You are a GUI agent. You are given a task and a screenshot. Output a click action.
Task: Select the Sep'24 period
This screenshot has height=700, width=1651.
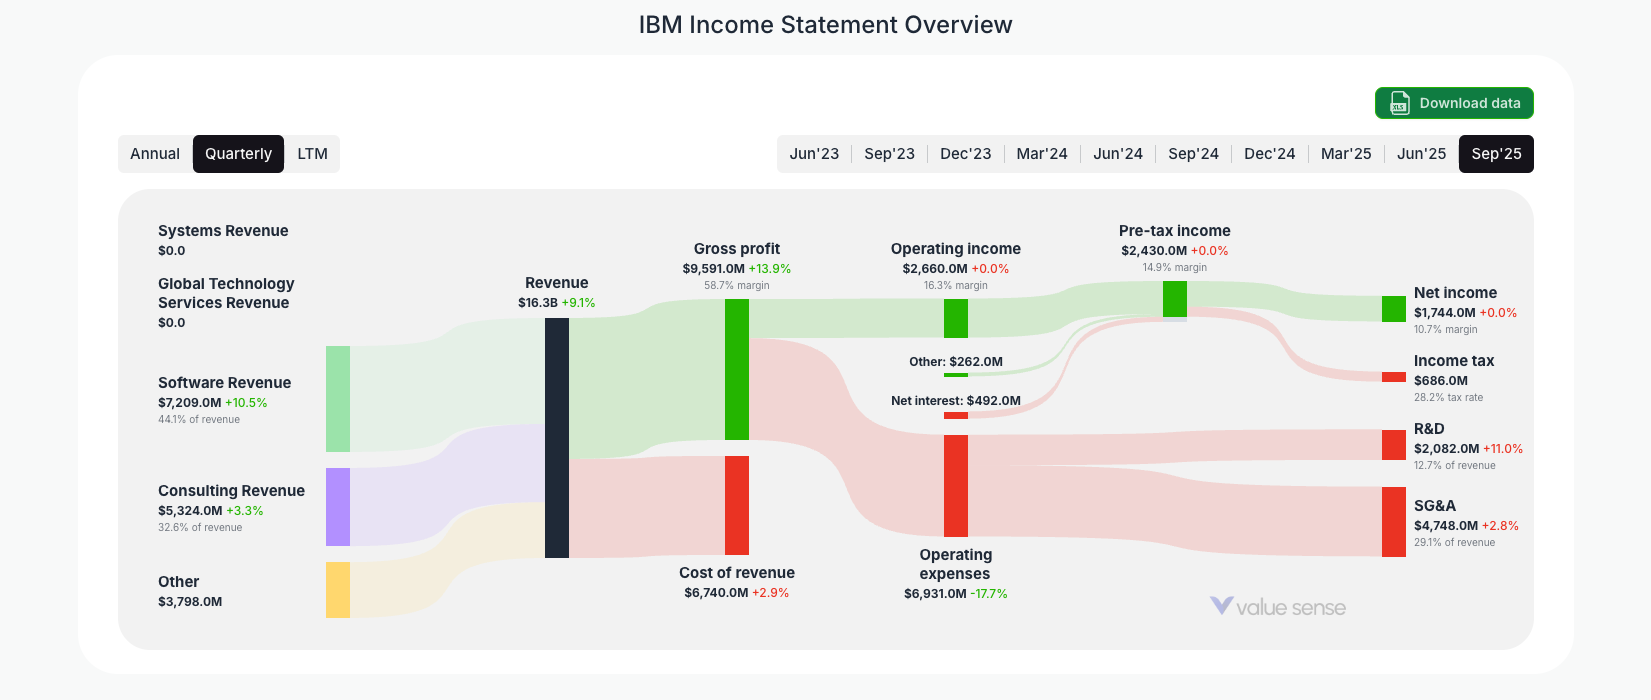(x=1194, y=153)
